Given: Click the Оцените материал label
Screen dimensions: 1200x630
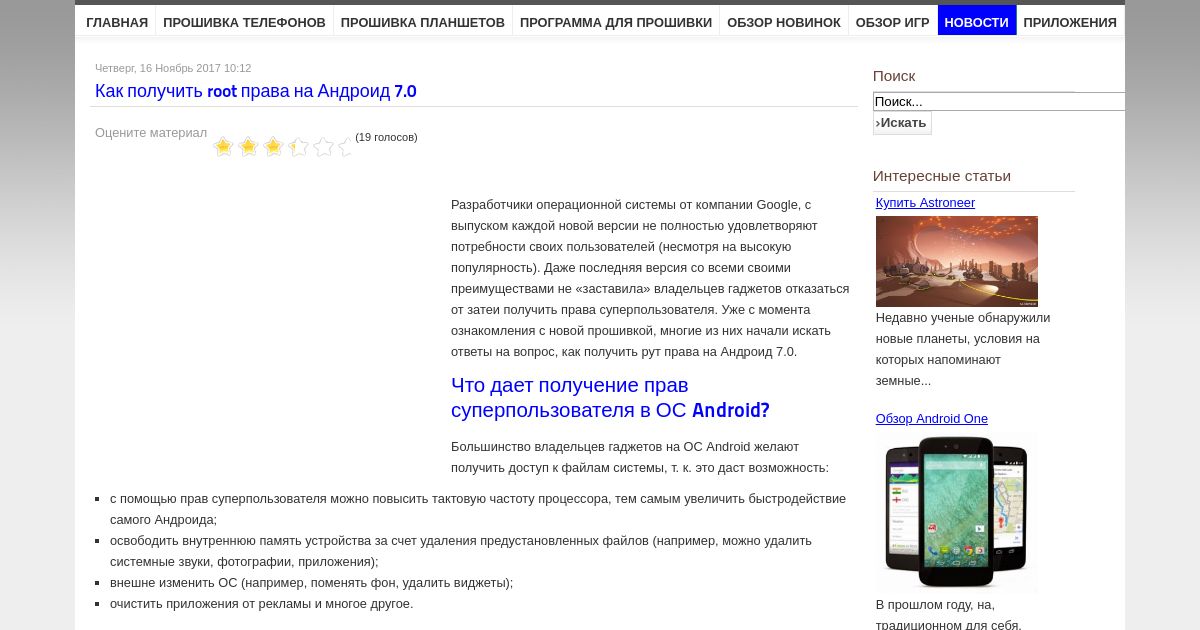Looking at the screenshot, I should (x=151, y=132).
